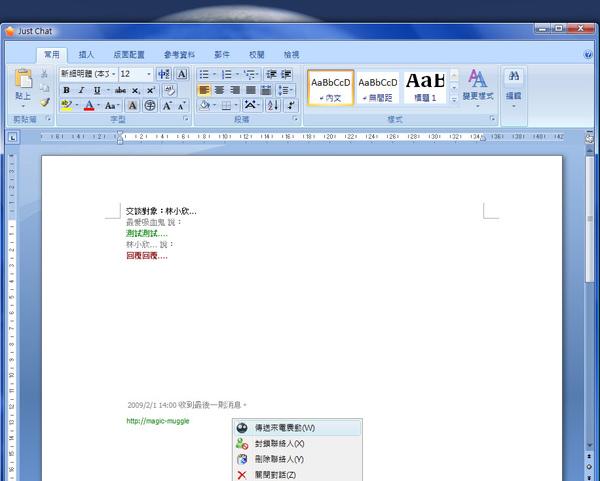The height and width of the screenshot is (481, 600).
Task: Click the Find binoculars icon in 編輯
Action: point(513,77)
